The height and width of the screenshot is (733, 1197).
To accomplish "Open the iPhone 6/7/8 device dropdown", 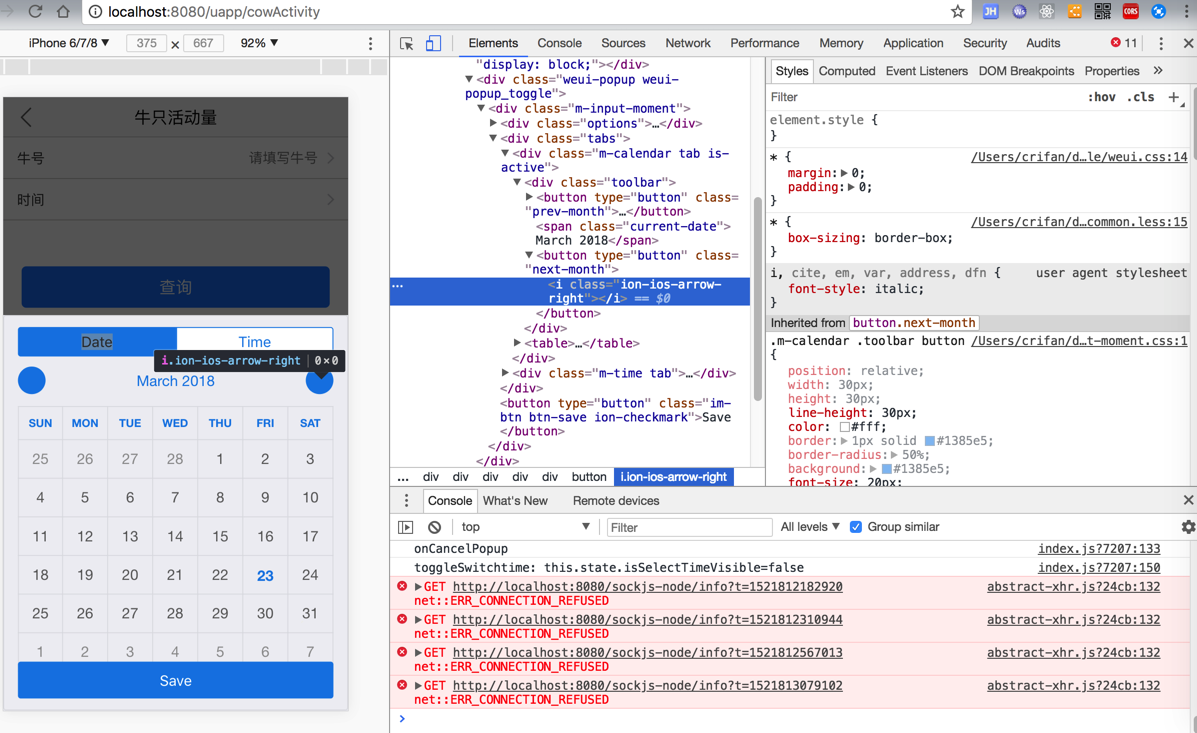I will (68, 43).
